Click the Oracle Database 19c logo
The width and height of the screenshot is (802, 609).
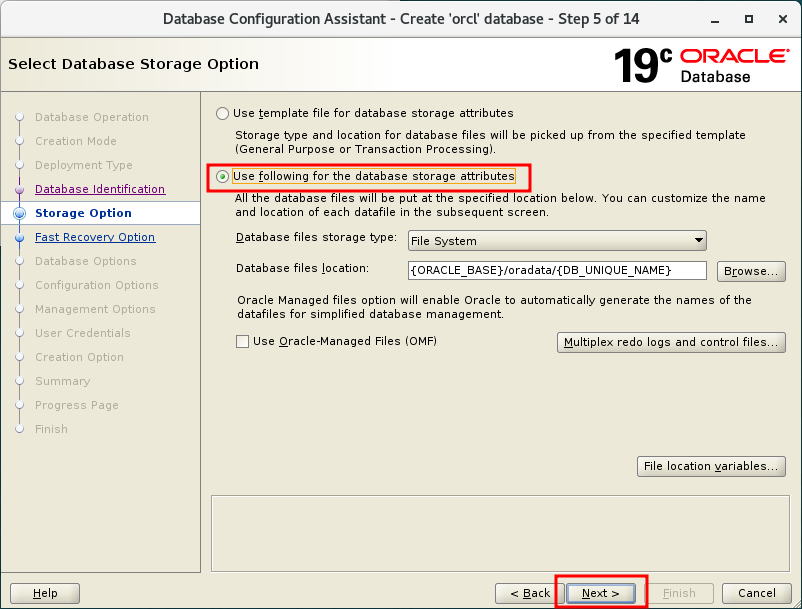point(702,65)
